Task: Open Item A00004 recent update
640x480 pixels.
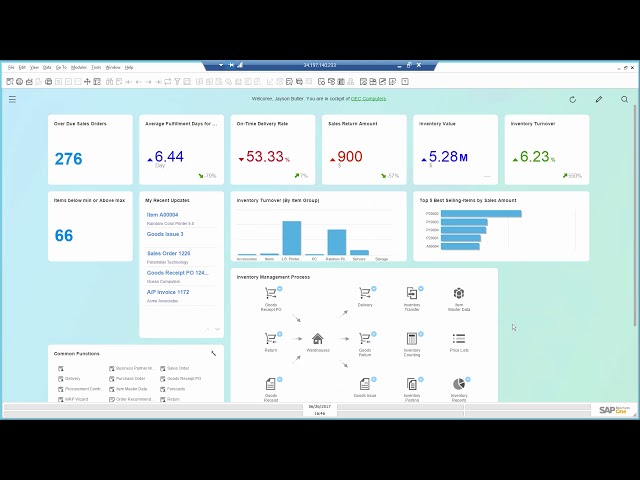Action: [x=162, y=215]
